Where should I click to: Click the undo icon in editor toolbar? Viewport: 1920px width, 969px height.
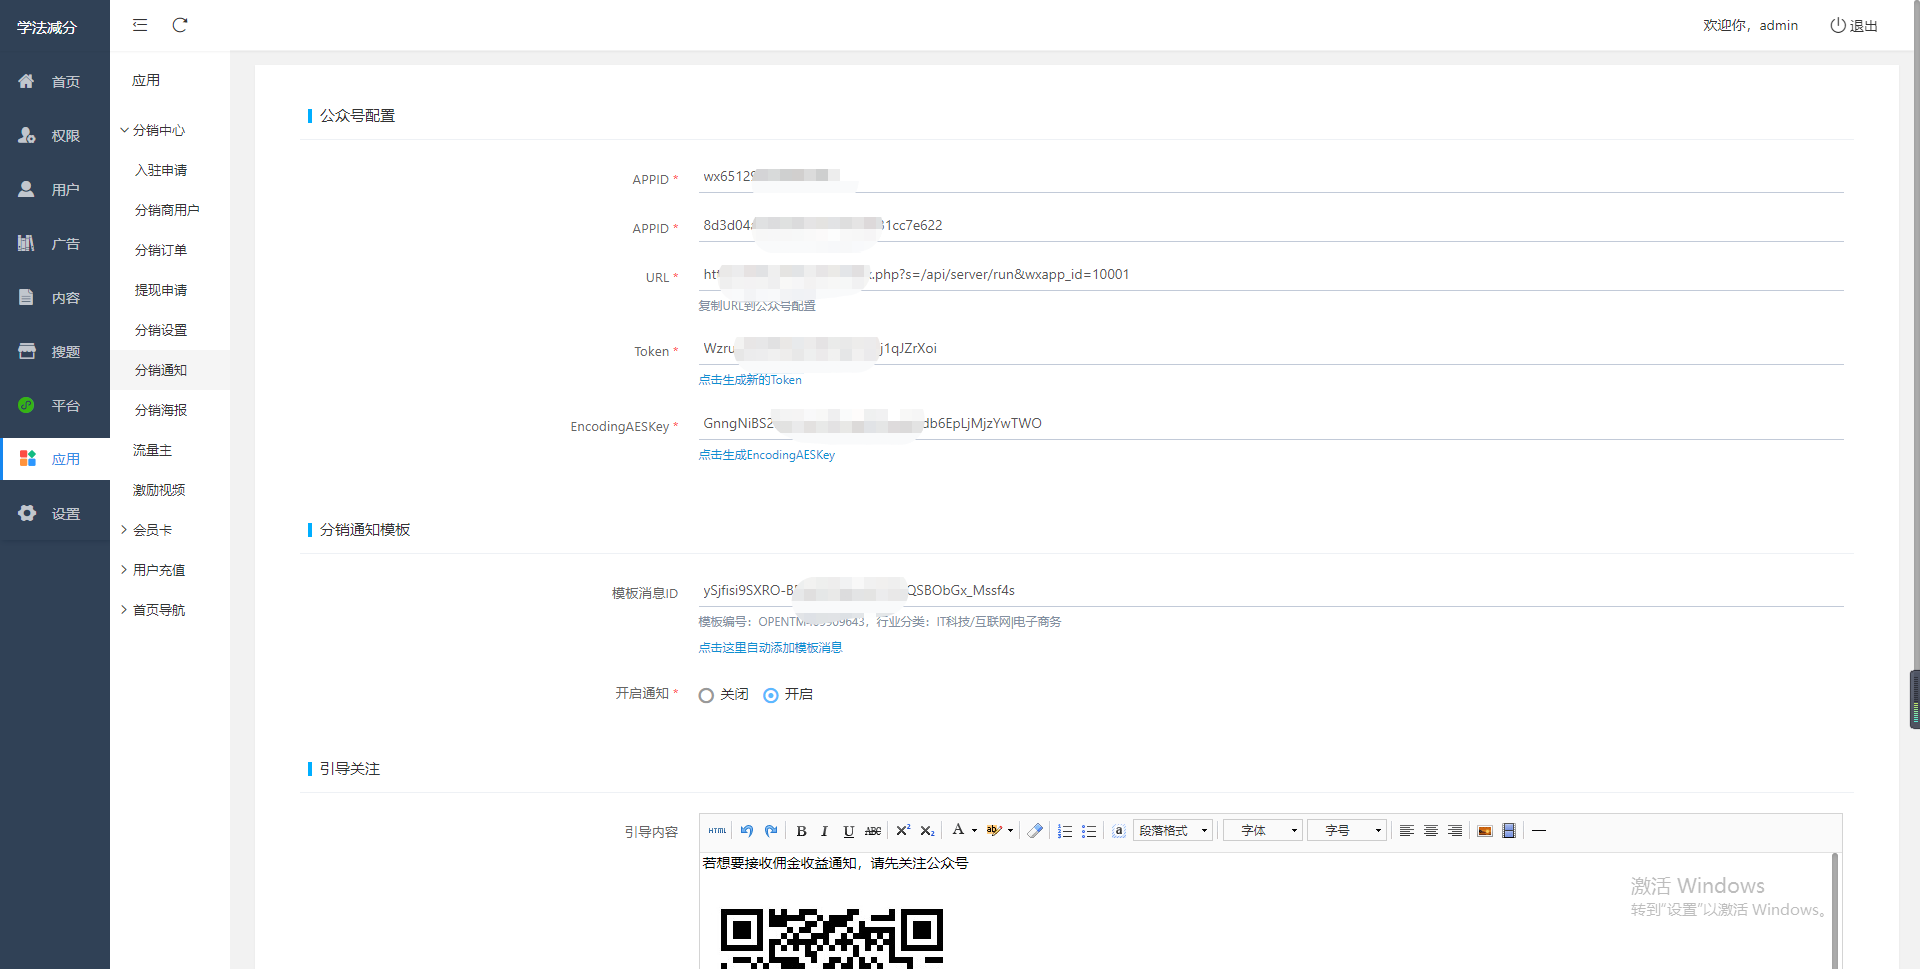tap(747, 831)
